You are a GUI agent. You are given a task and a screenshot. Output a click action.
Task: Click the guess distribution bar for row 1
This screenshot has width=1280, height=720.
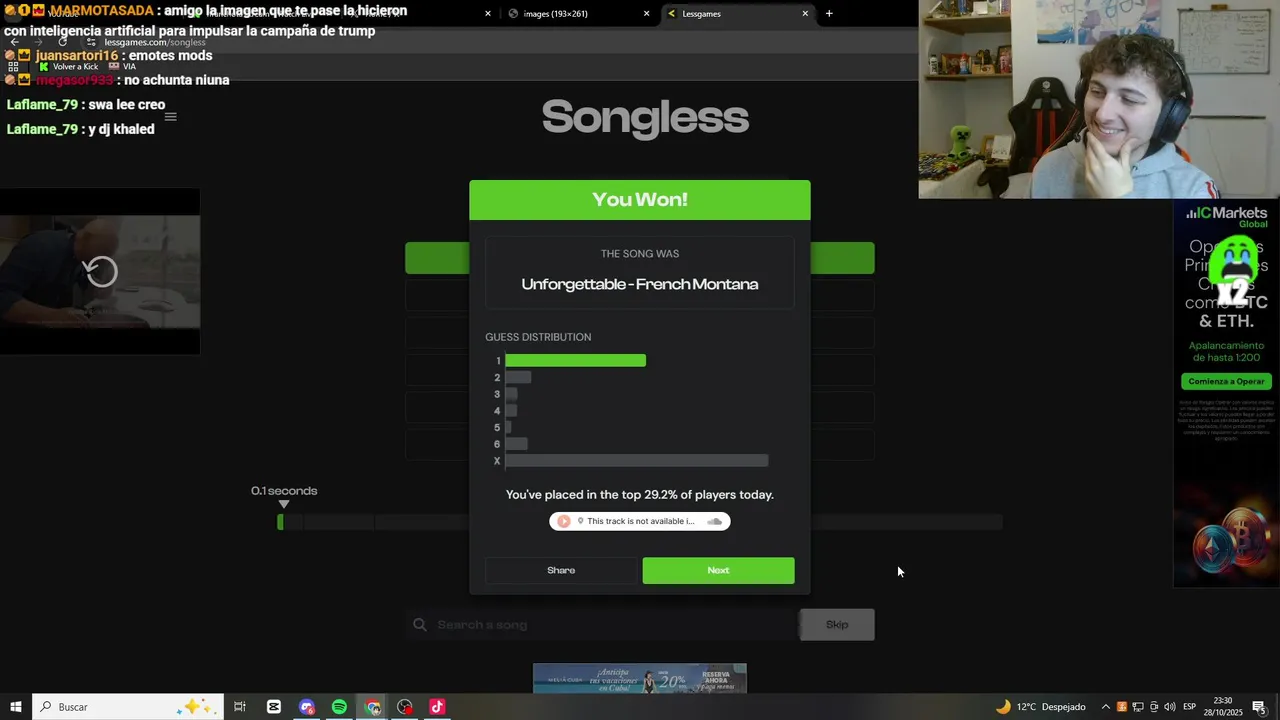coord(575,360)
